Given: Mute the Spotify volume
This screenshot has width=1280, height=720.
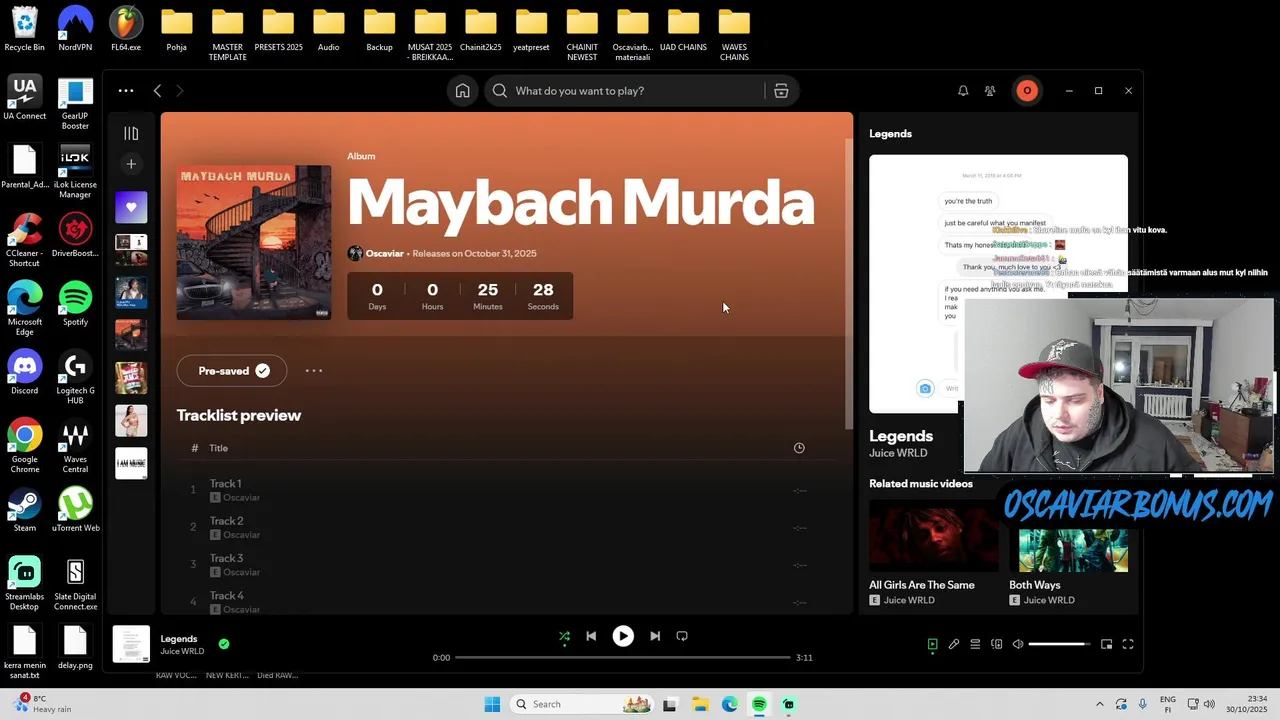Looking at the screenshot, I should point(1018,645).
